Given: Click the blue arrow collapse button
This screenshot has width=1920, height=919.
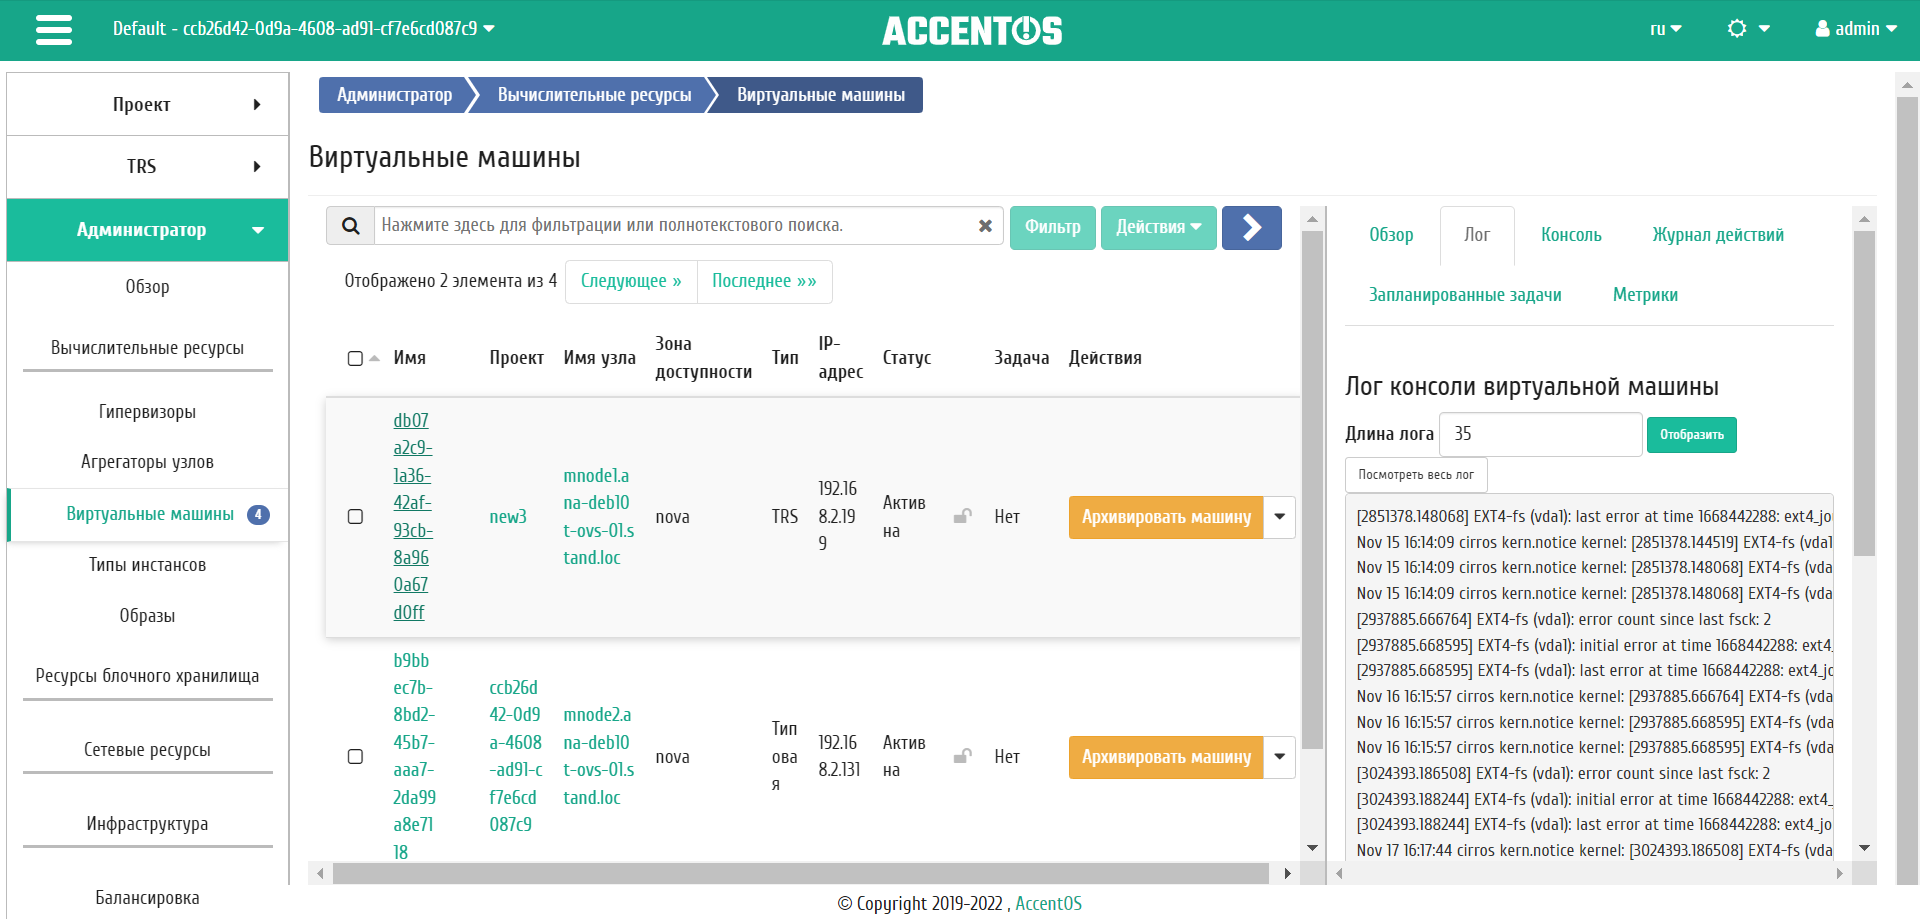Looking at the screenshot, I should [1251, 227].
